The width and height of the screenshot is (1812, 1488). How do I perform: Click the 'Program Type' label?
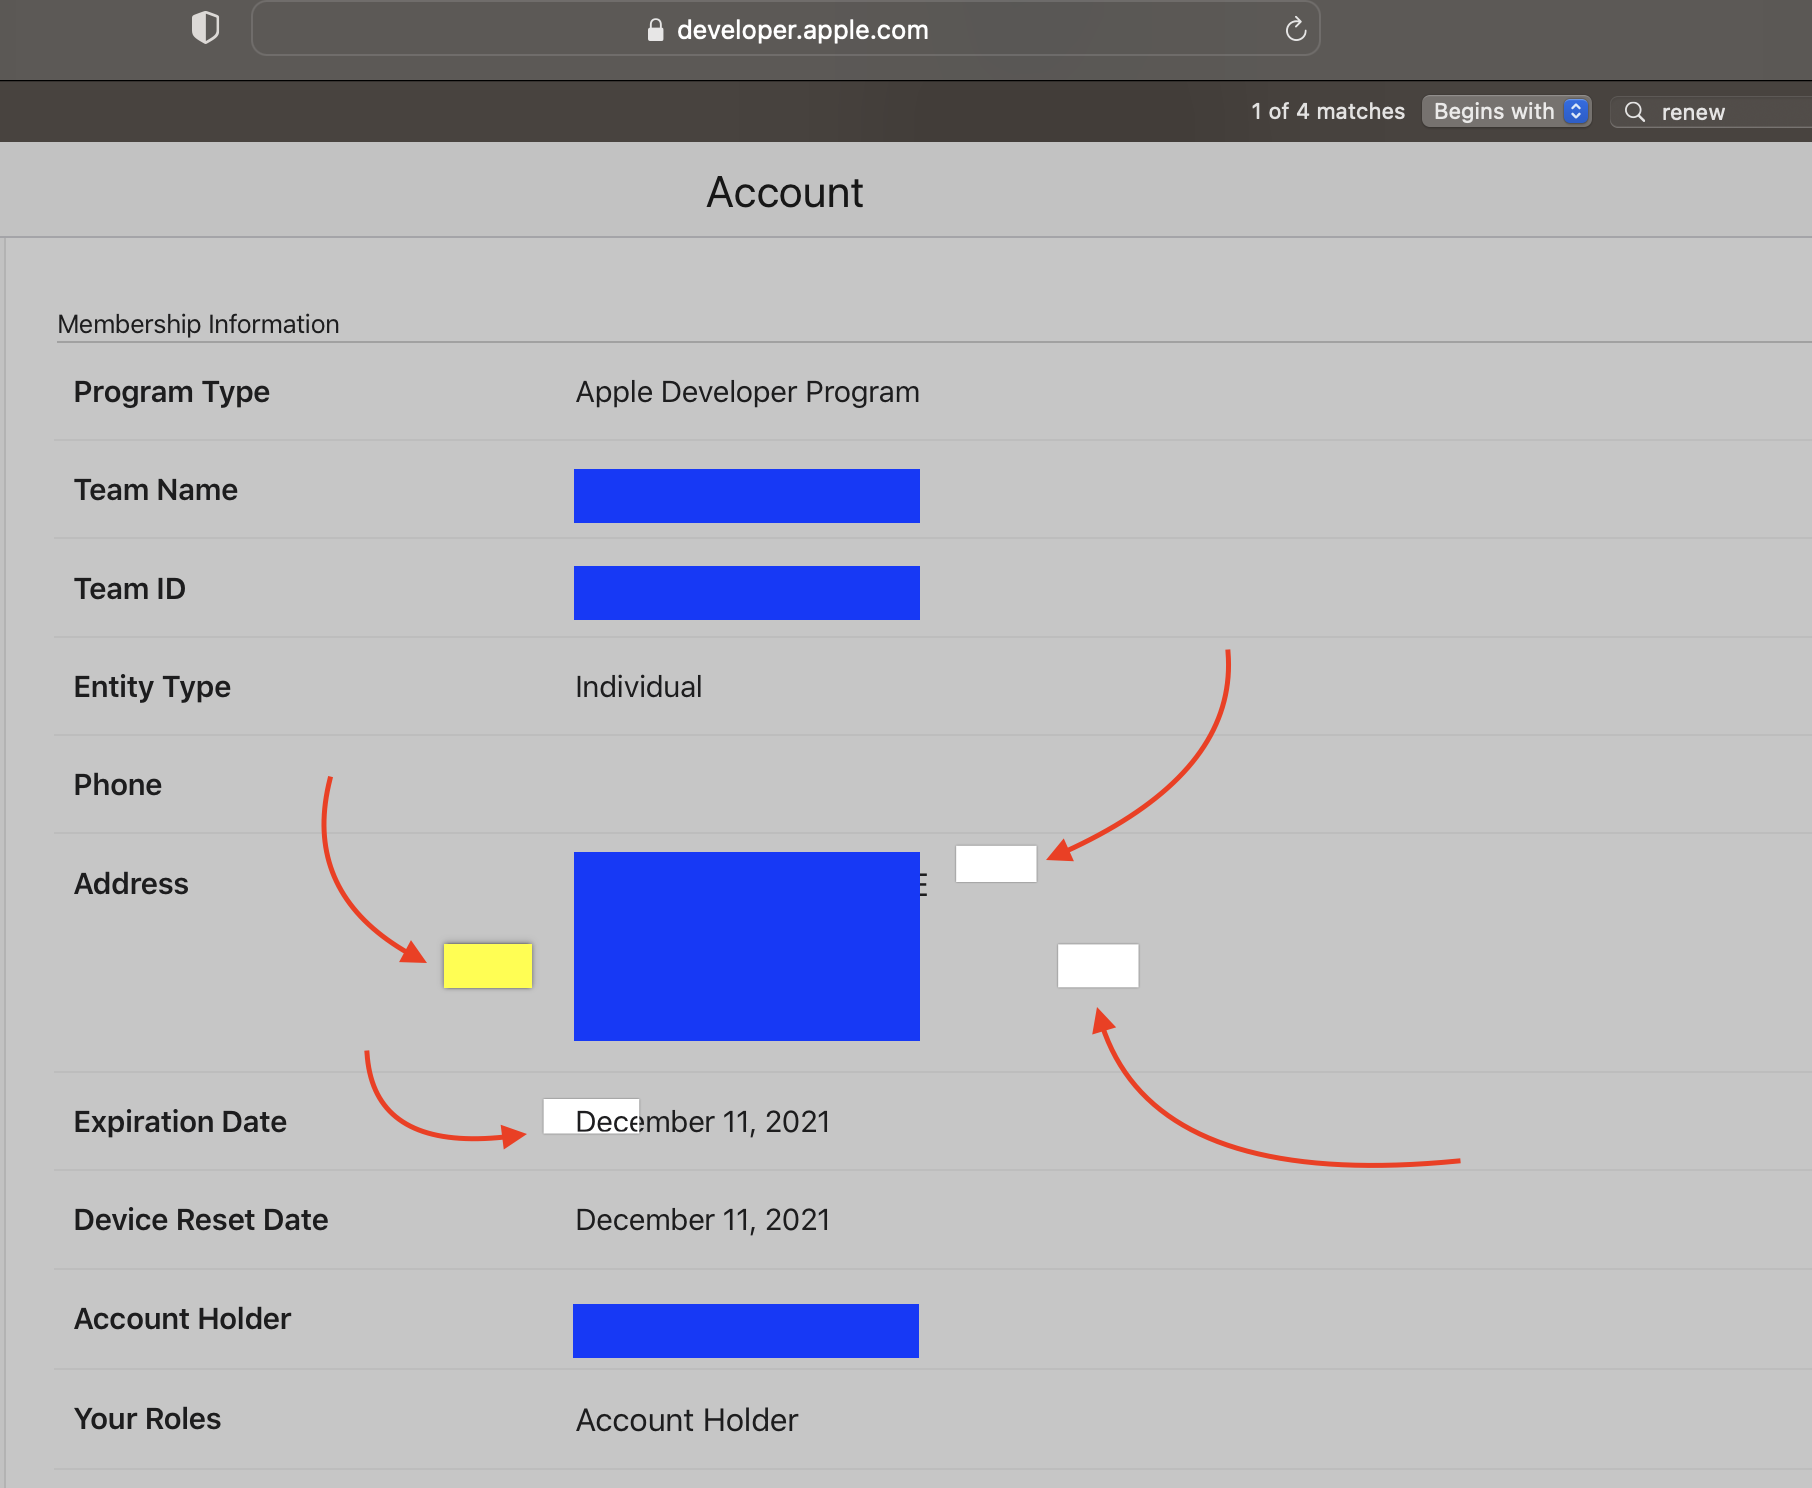(172, 392)
